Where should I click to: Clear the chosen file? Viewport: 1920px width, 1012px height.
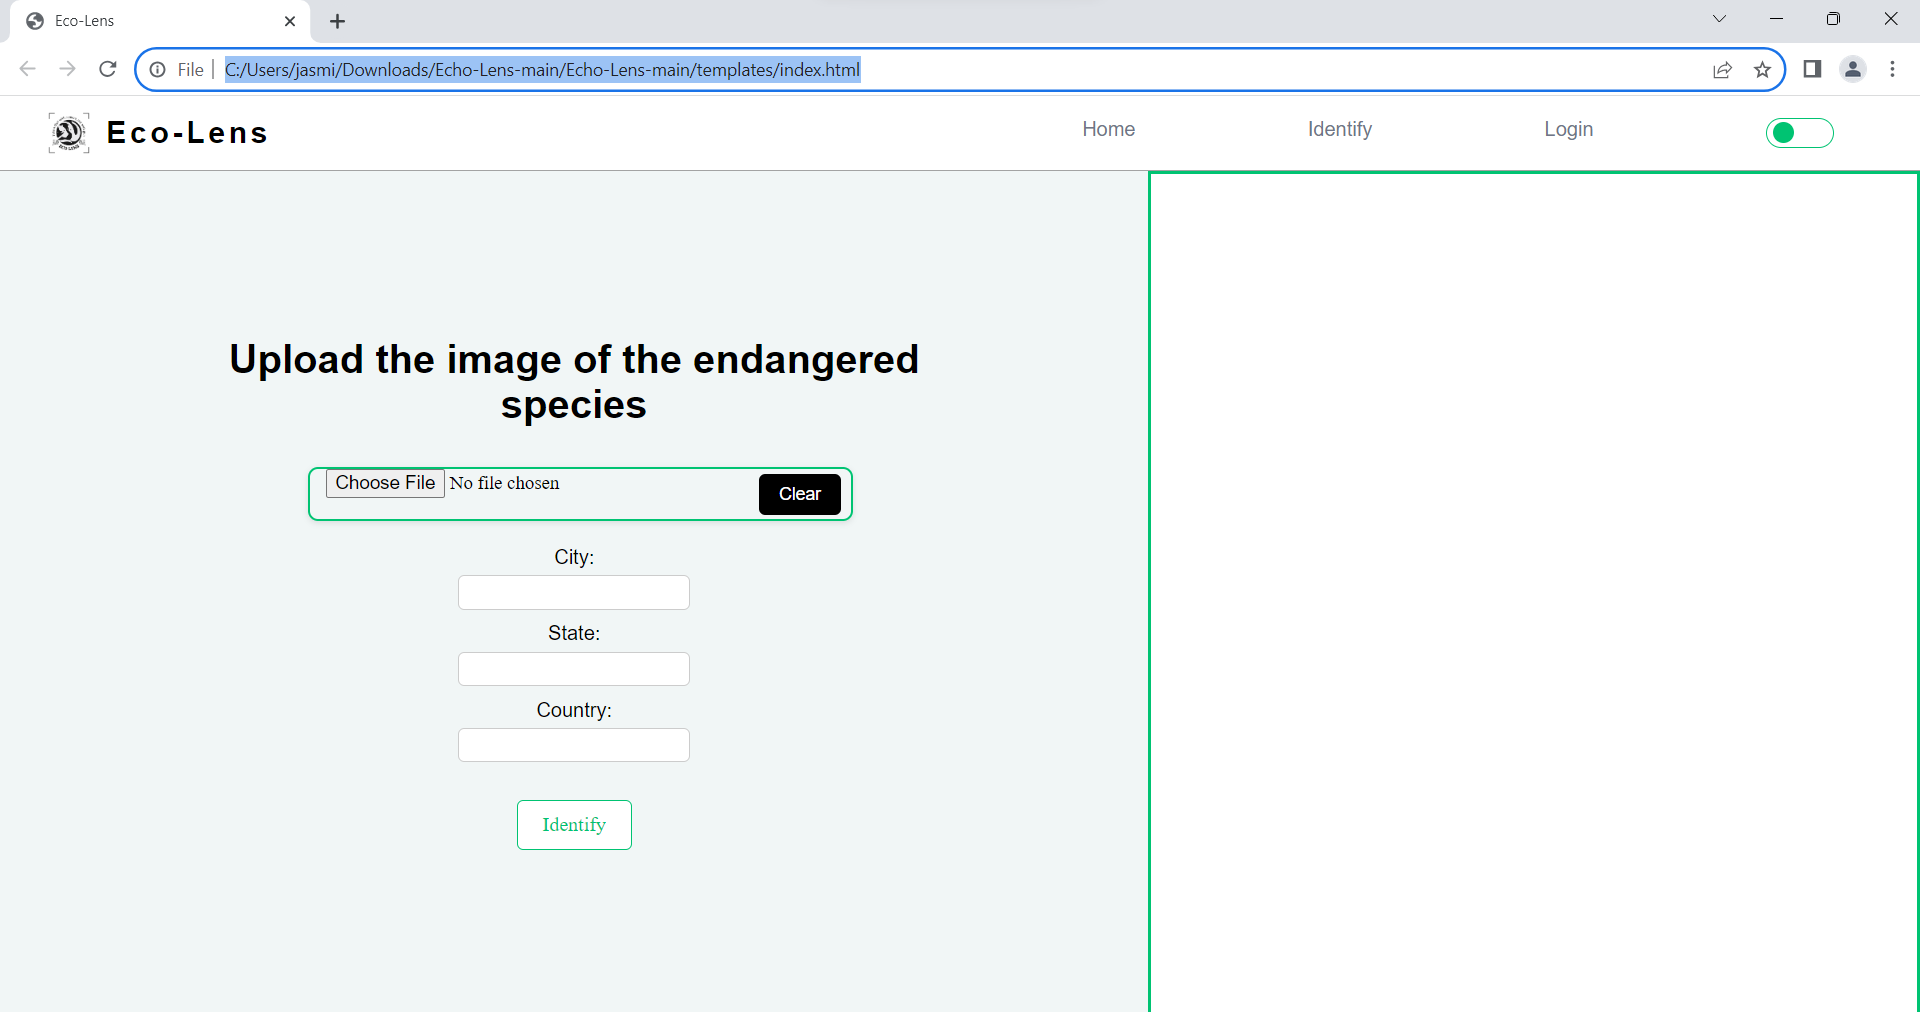click(800, 494)
